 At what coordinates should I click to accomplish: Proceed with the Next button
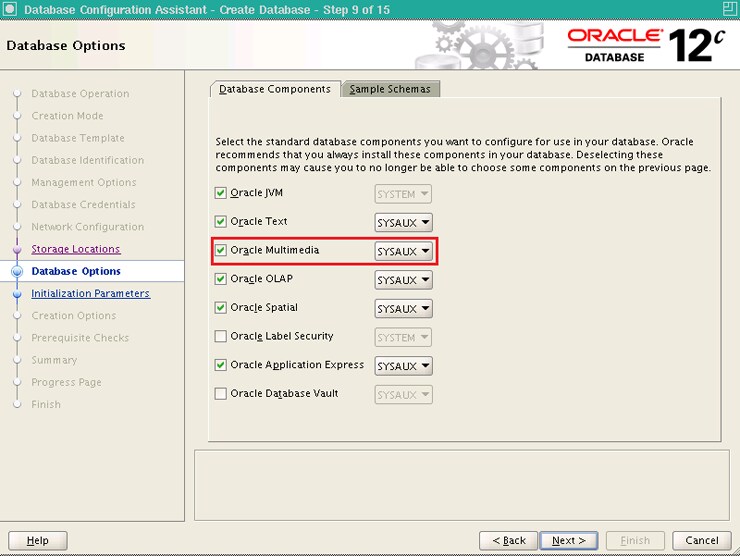569,540
